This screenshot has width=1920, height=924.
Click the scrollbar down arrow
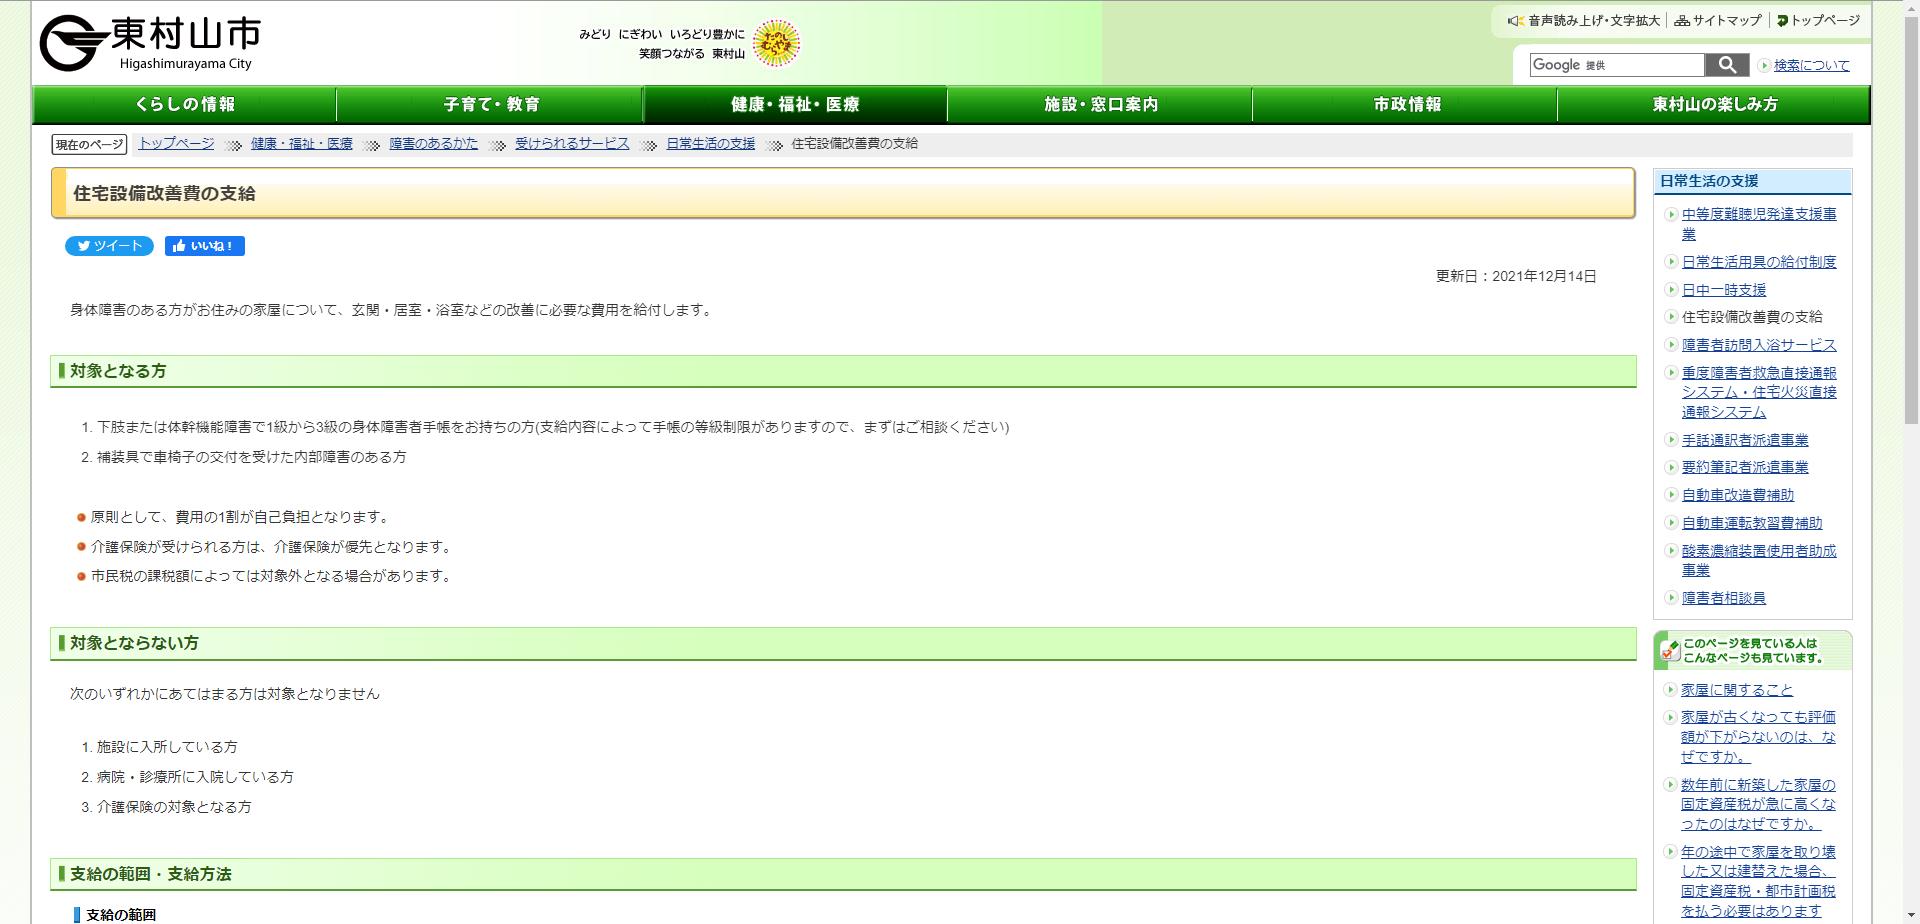click(1910, 915)
